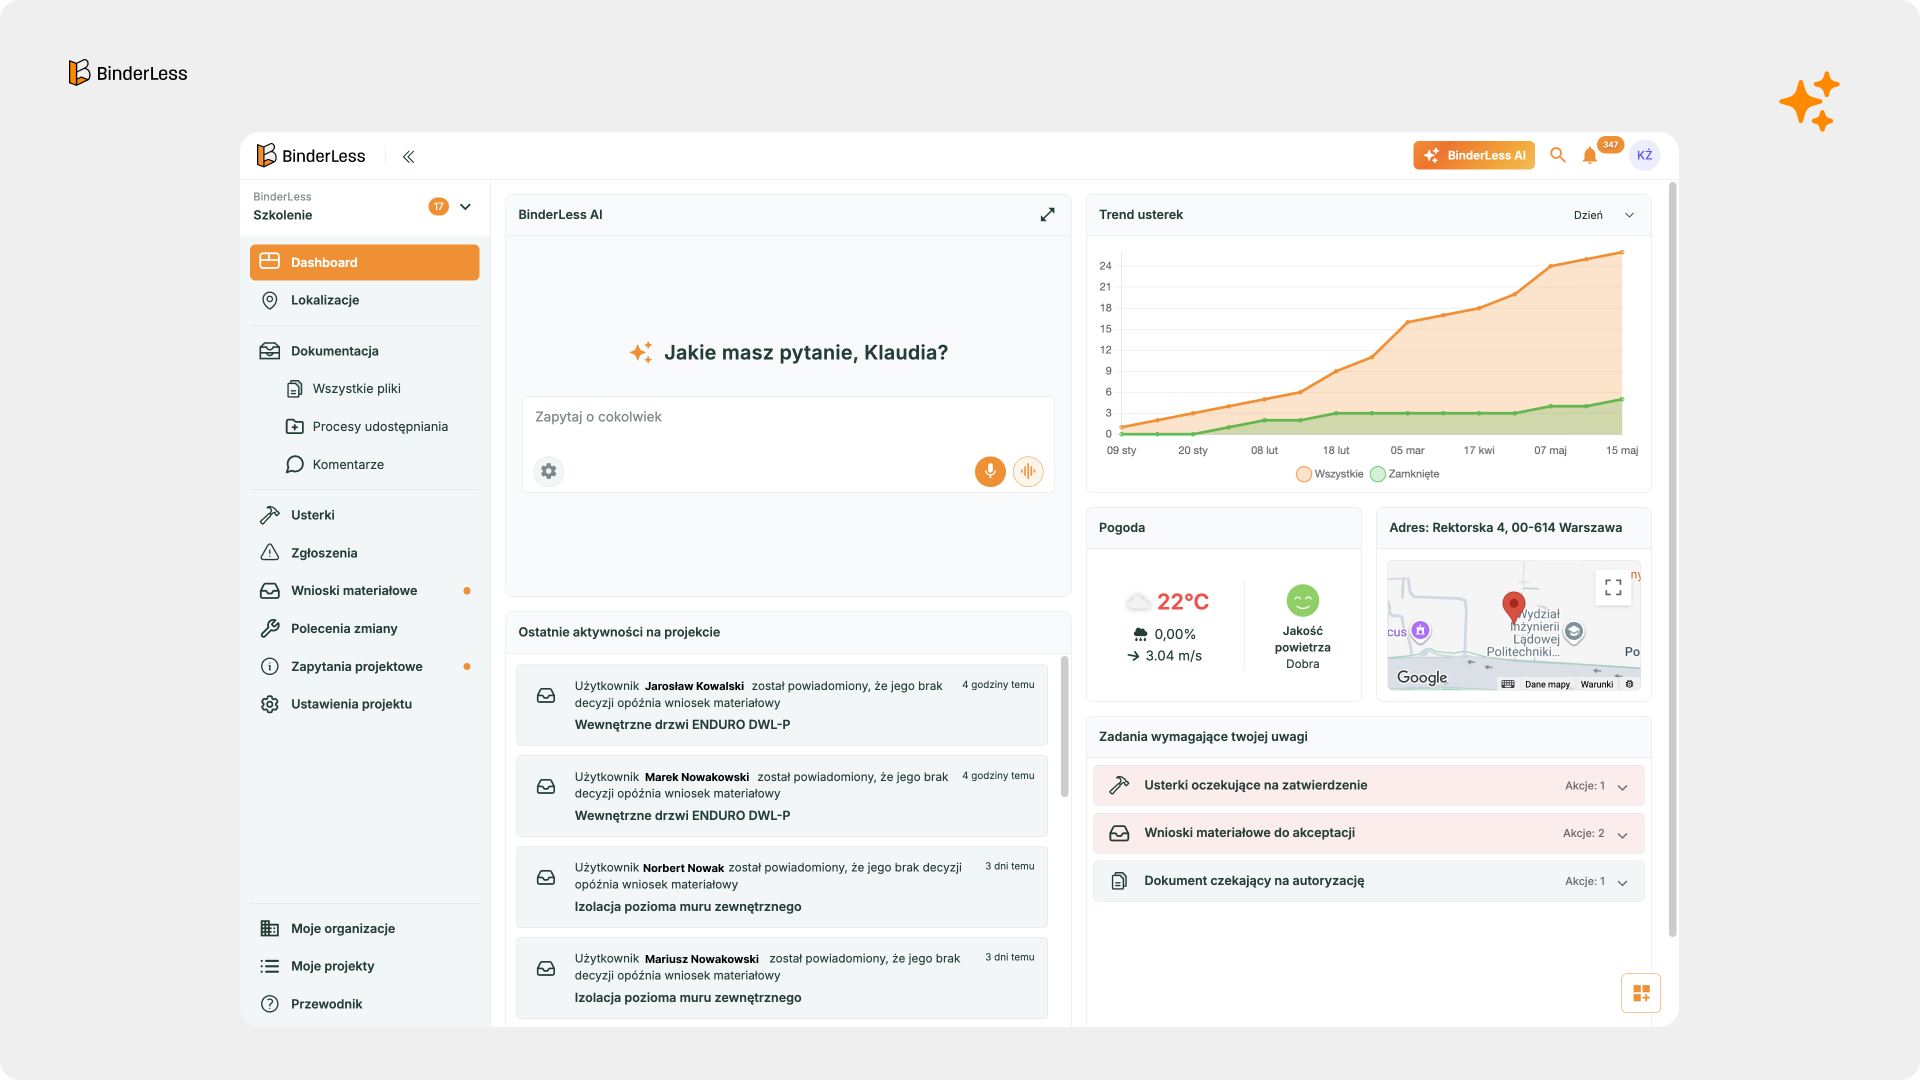
Task: Click inbox icon of Marek Nowakowski activity
Action: pyautogui.click(x=546, y=786)
